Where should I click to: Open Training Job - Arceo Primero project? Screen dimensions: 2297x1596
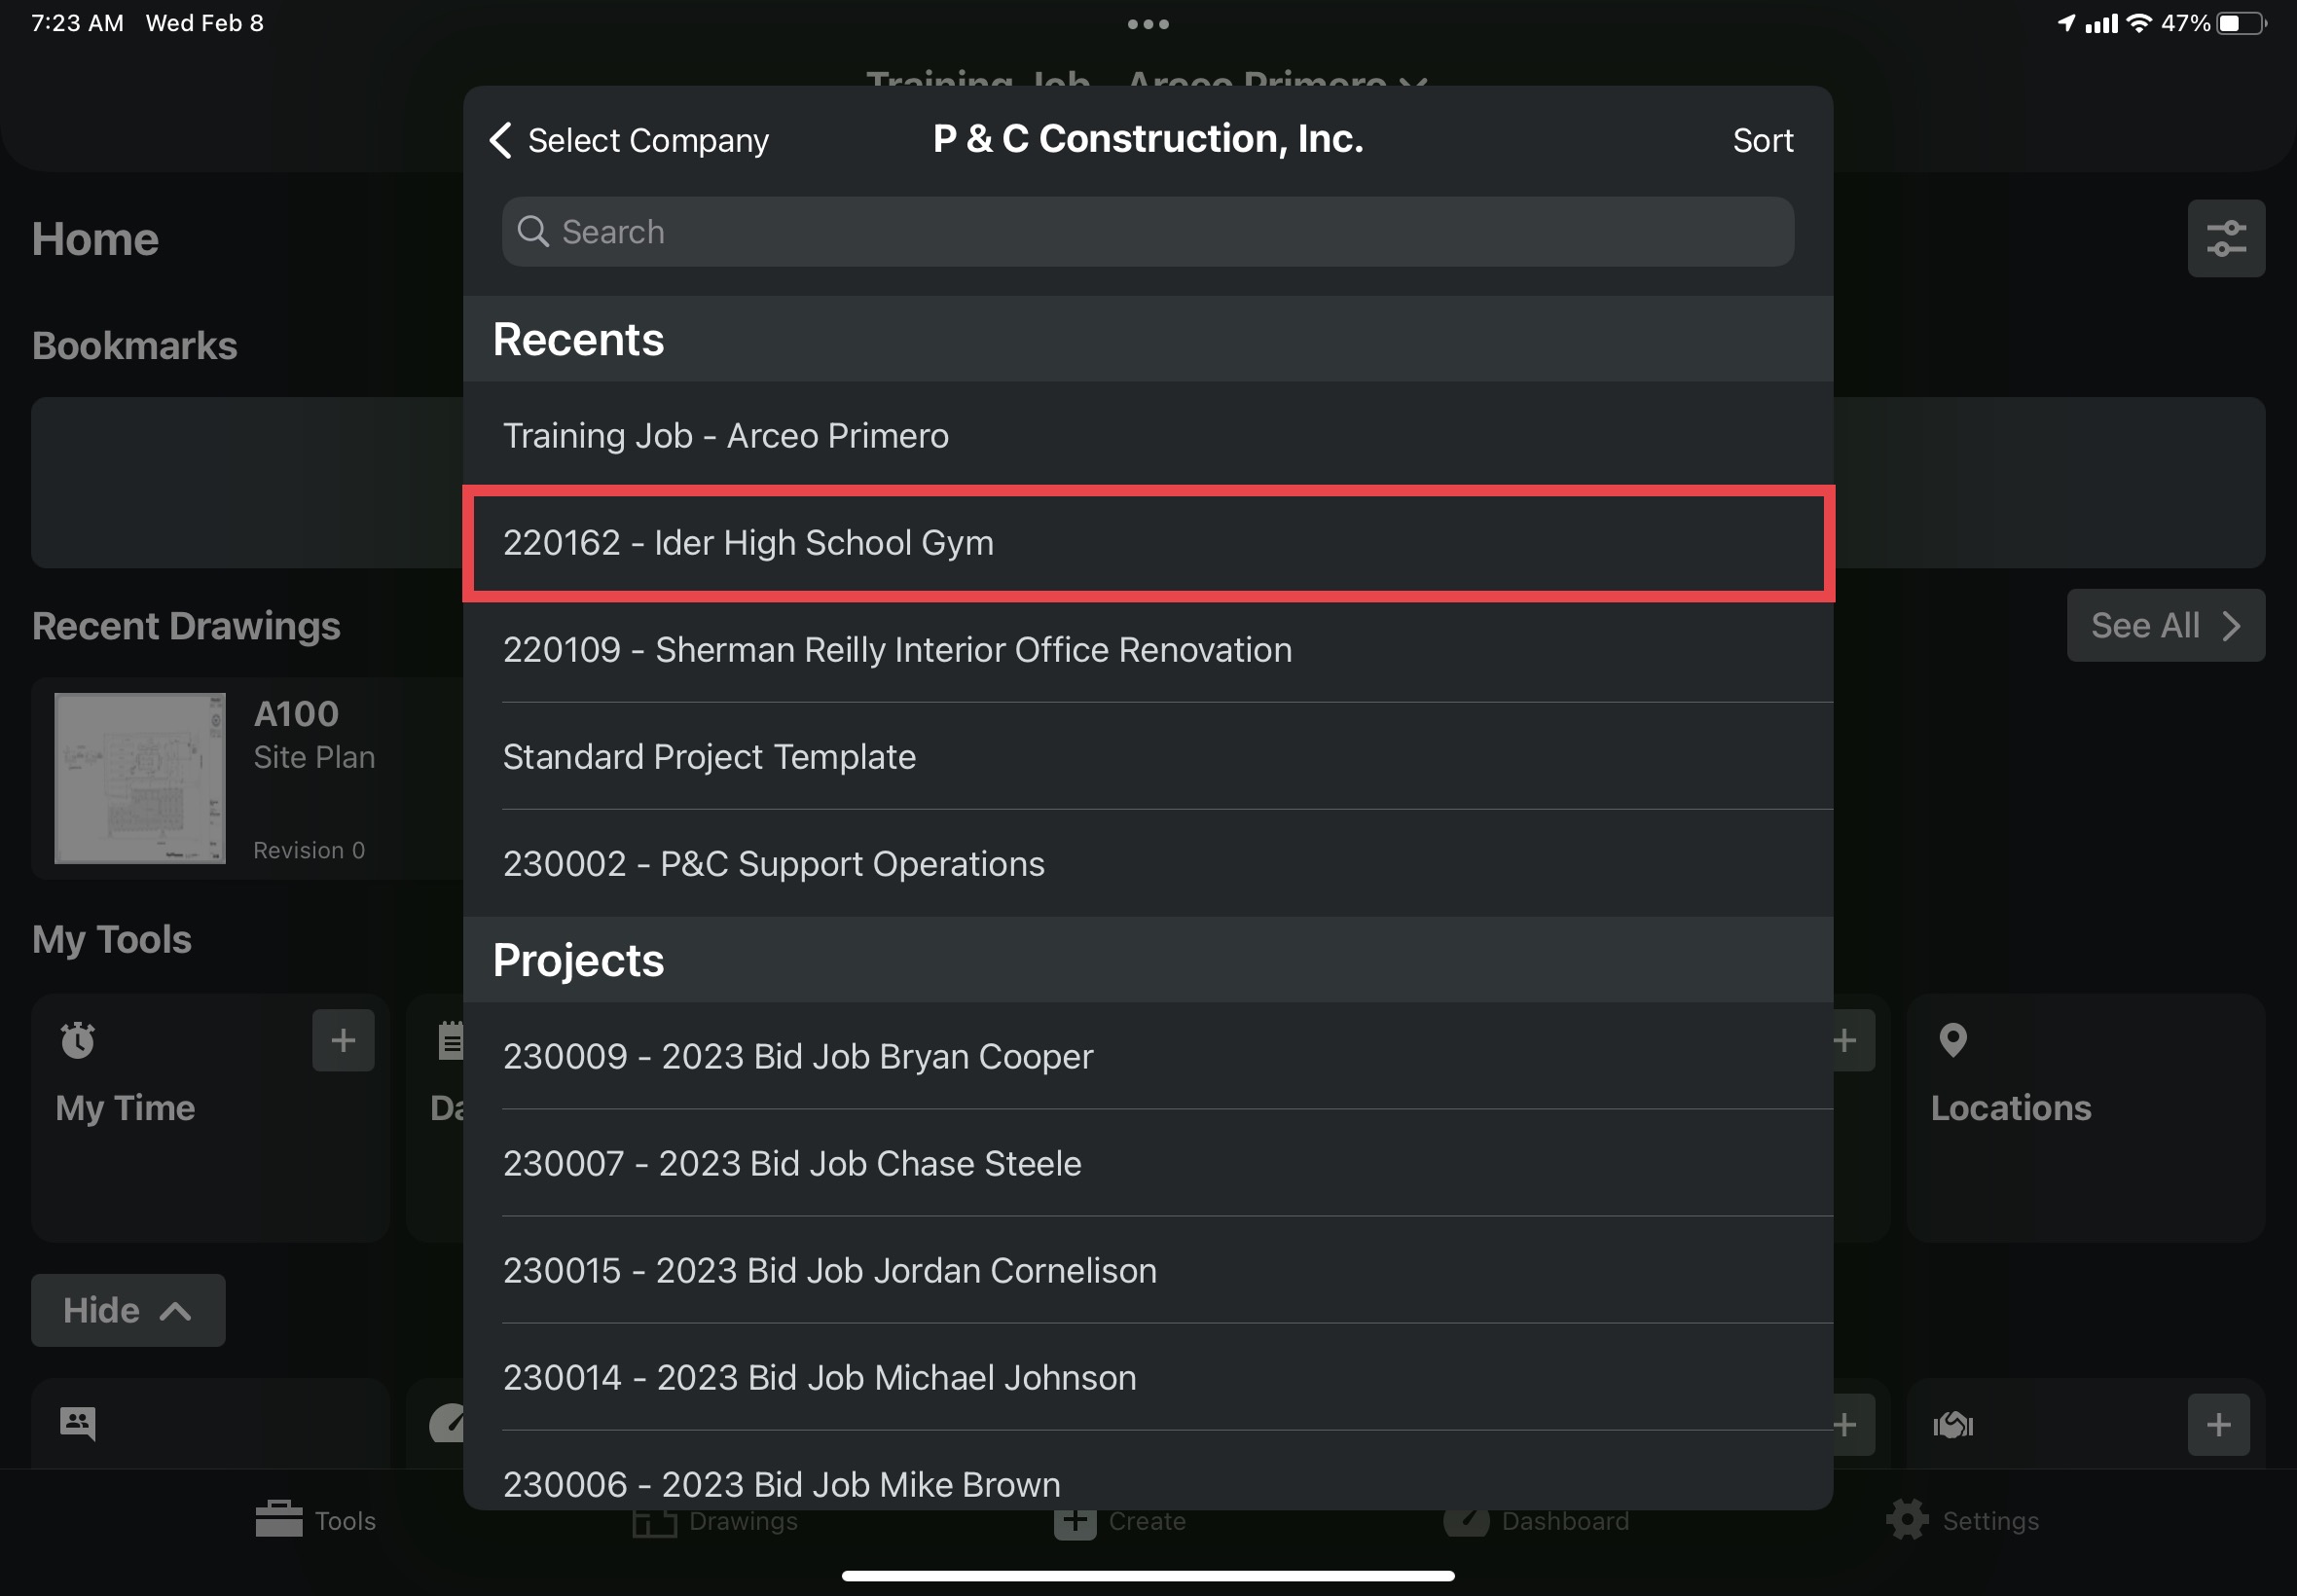coord(1148,436)
